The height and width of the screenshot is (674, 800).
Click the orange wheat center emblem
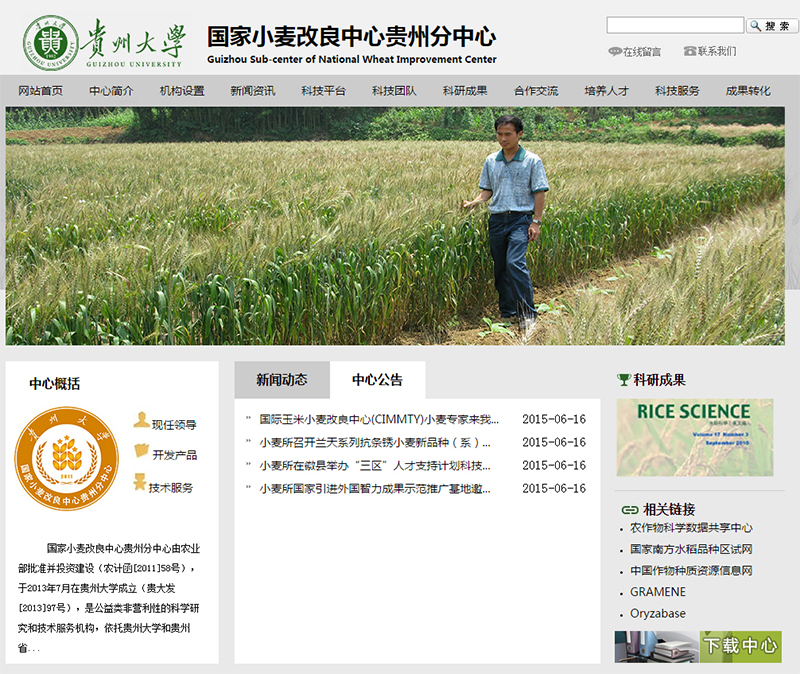coord(67,458)
